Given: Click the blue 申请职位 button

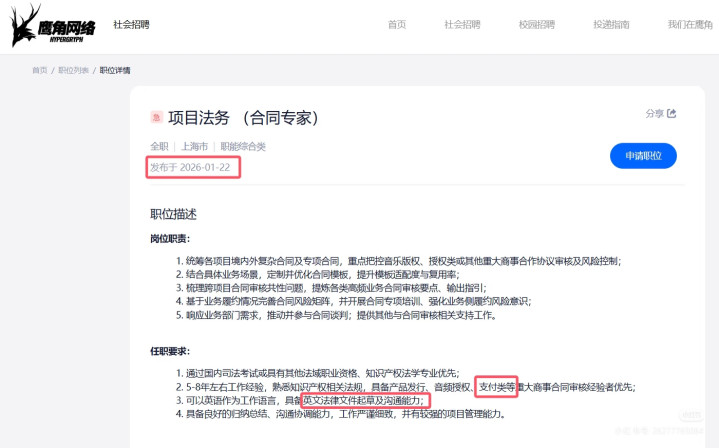Looking at the screenshot, I should 643,156.
